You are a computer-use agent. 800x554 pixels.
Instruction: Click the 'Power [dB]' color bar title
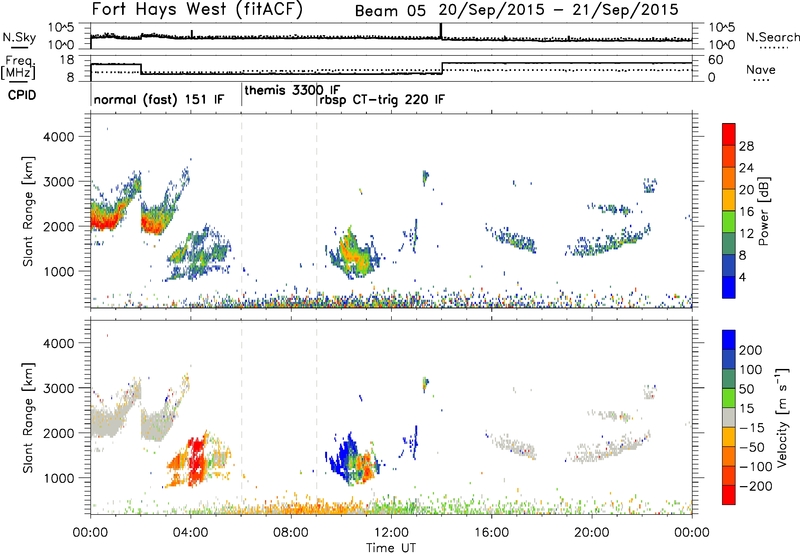tap(764, 211)
